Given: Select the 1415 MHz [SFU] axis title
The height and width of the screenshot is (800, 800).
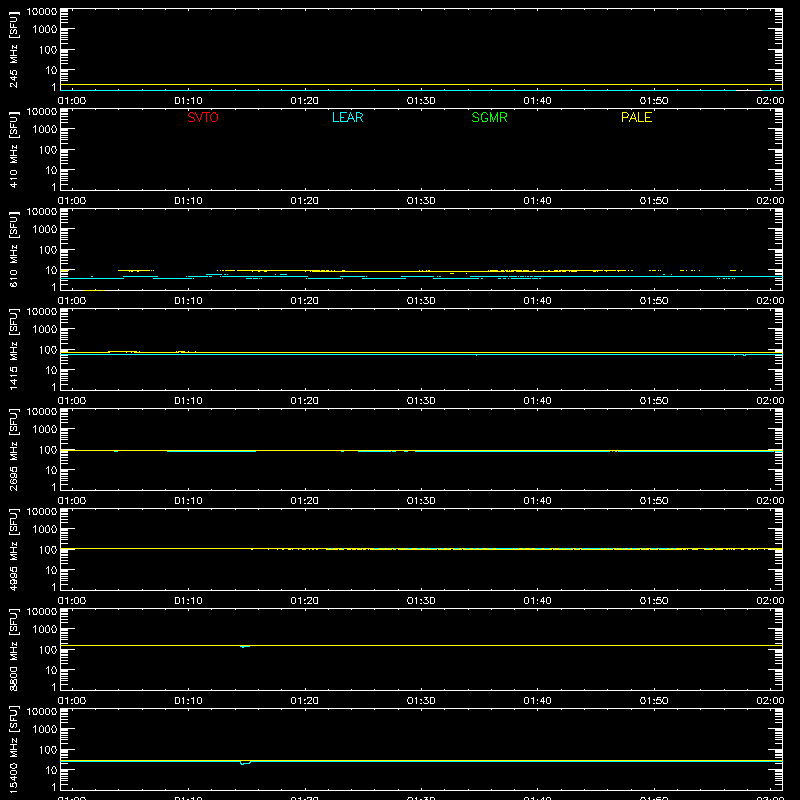Looking at the screenshot, I should pos(13,349).
